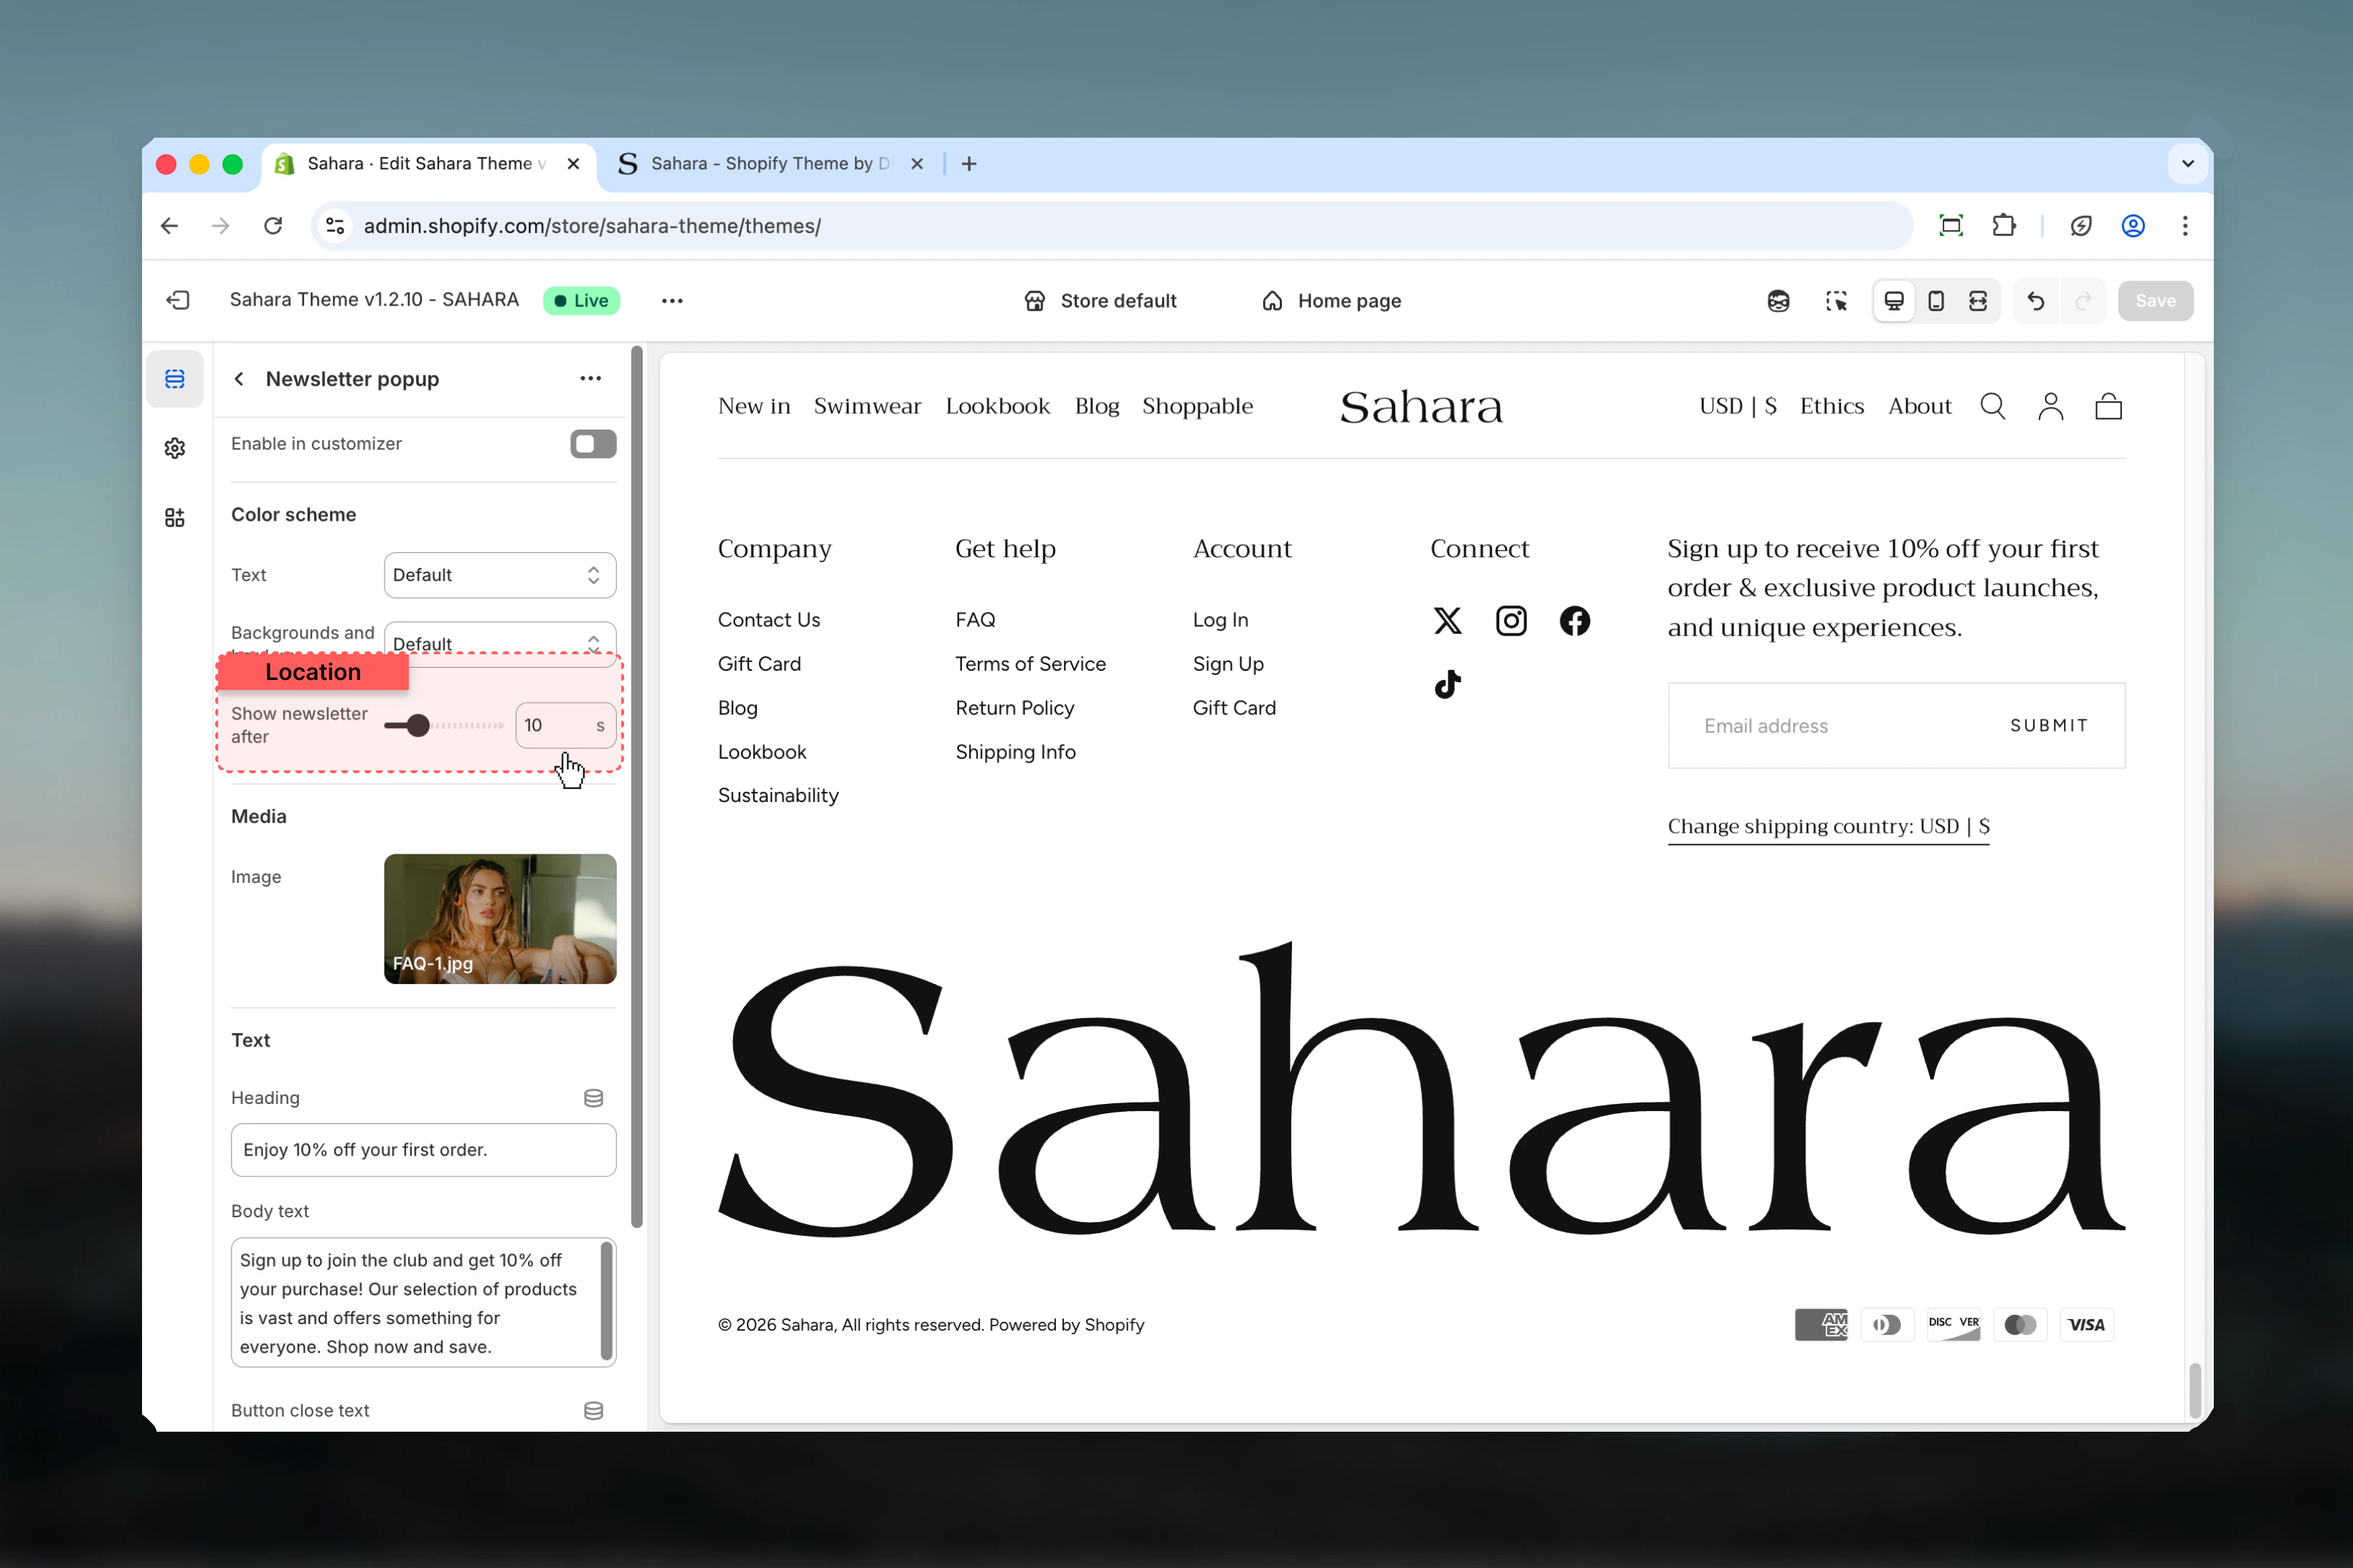Open the footer Sign Up link
The height and width of the screenshot is (1568, 2353).
1228,664
